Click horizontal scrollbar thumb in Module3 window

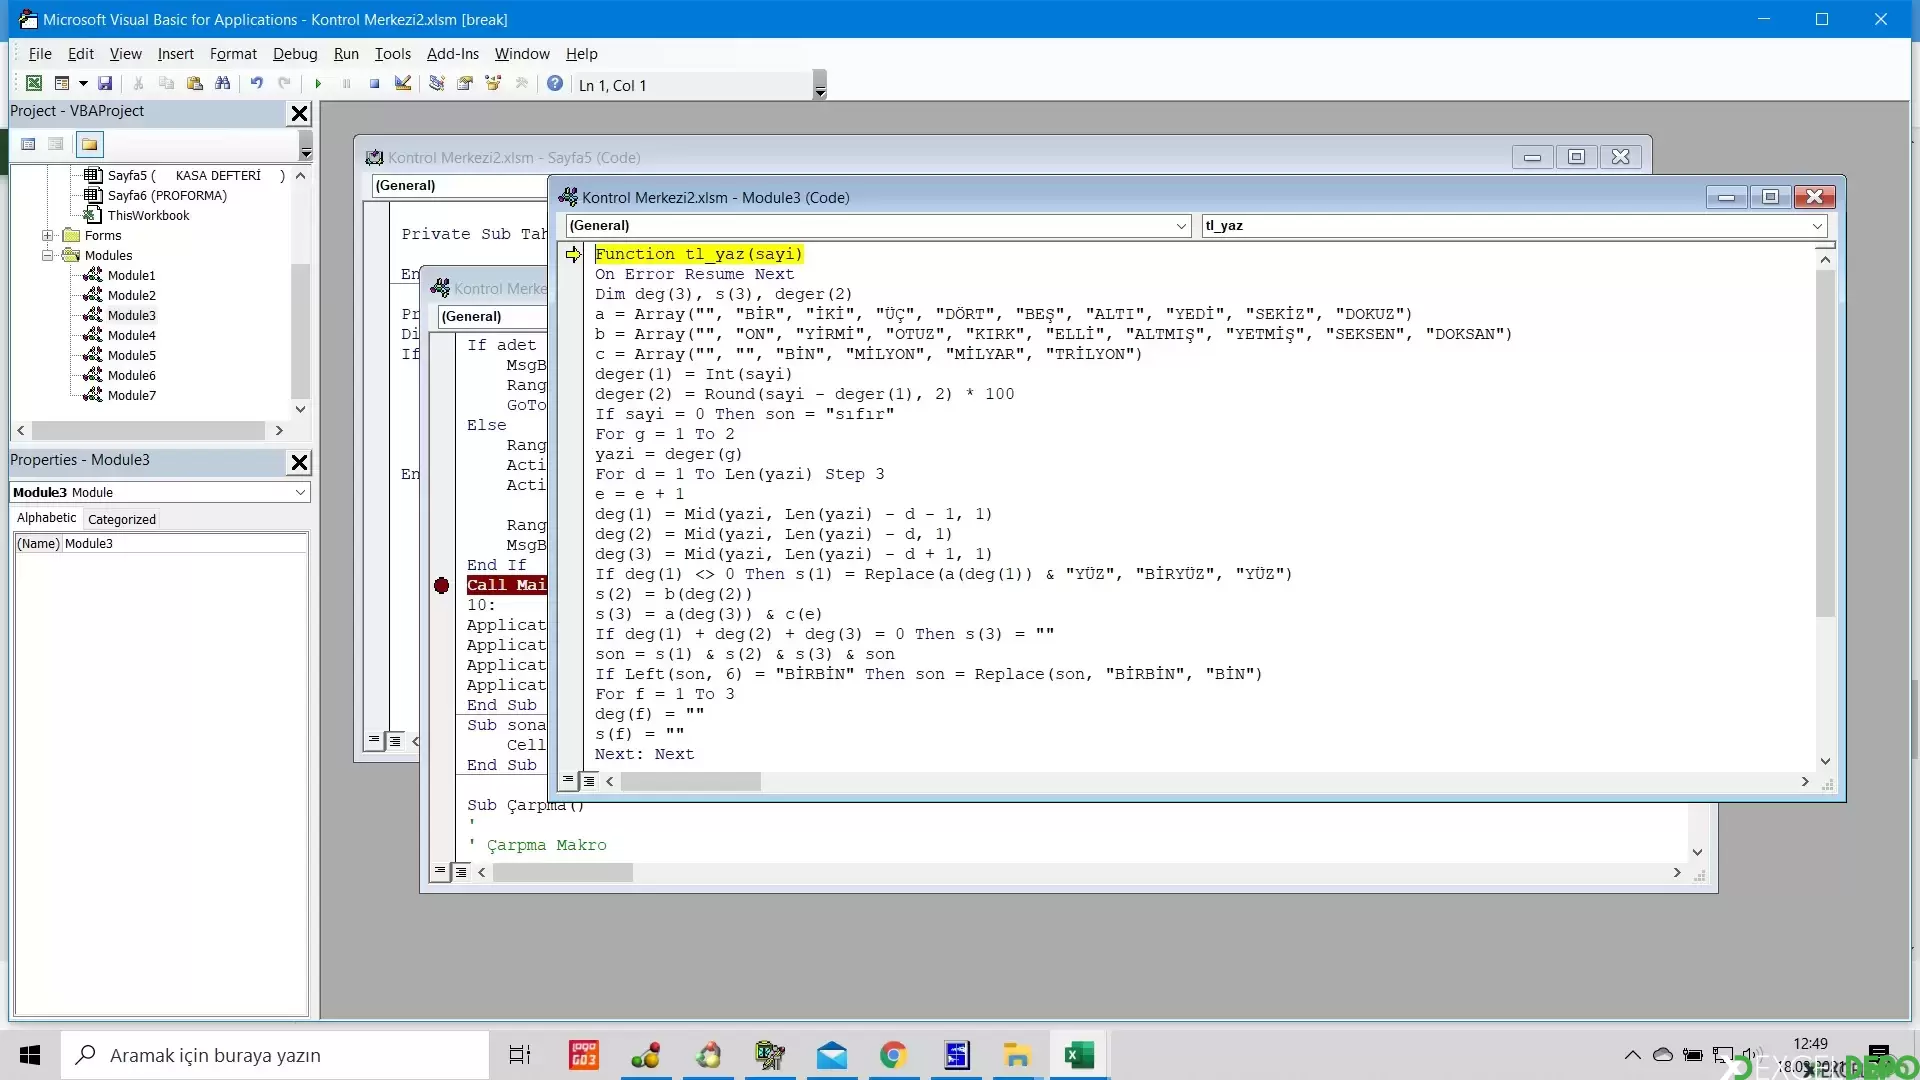tap(690, 782)
